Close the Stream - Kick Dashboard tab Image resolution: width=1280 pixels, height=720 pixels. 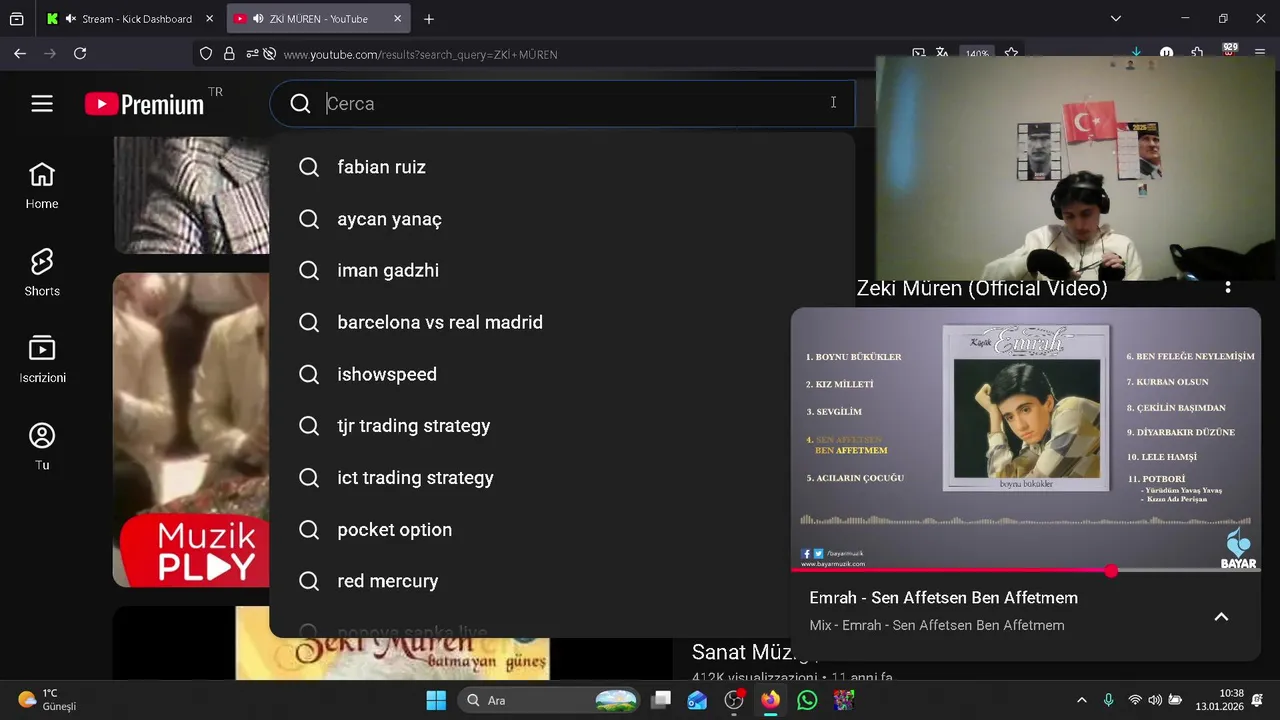click(x=209, y=19)
